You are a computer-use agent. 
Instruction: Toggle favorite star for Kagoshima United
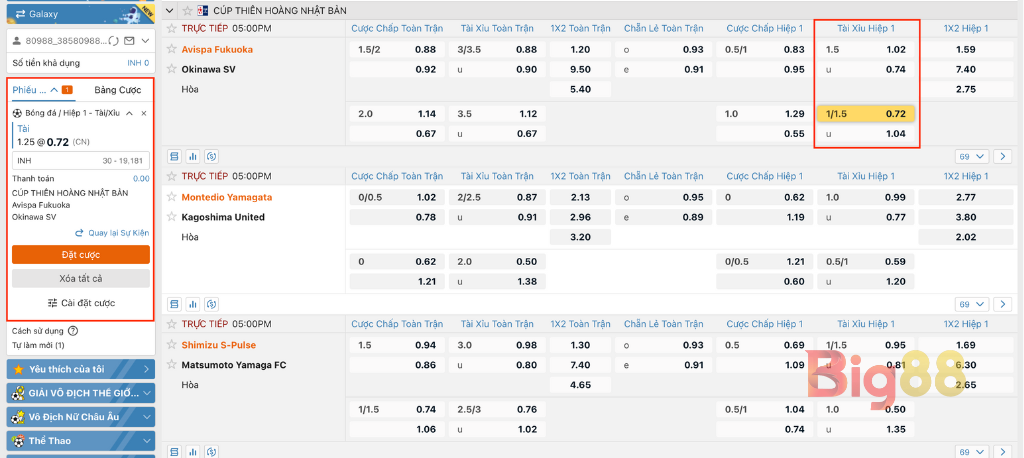(172, 216)
